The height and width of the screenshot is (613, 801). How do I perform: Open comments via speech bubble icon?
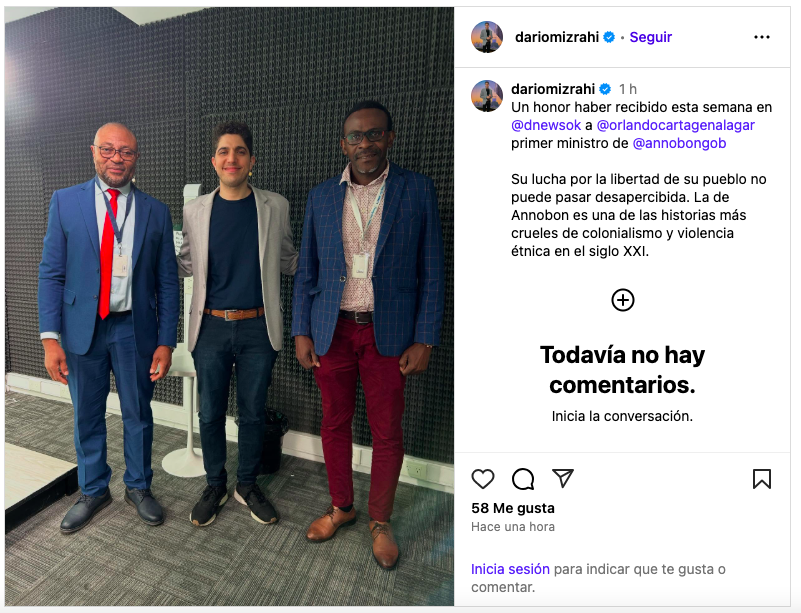tap(523, 479)
